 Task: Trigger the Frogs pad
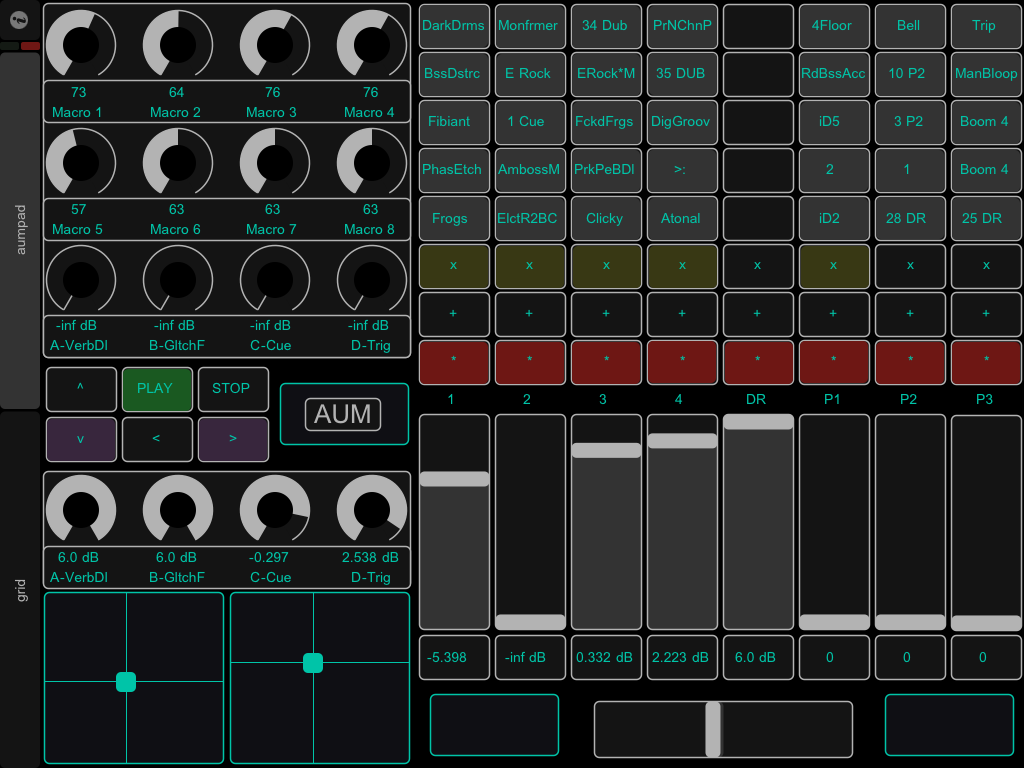coord(454,218)
